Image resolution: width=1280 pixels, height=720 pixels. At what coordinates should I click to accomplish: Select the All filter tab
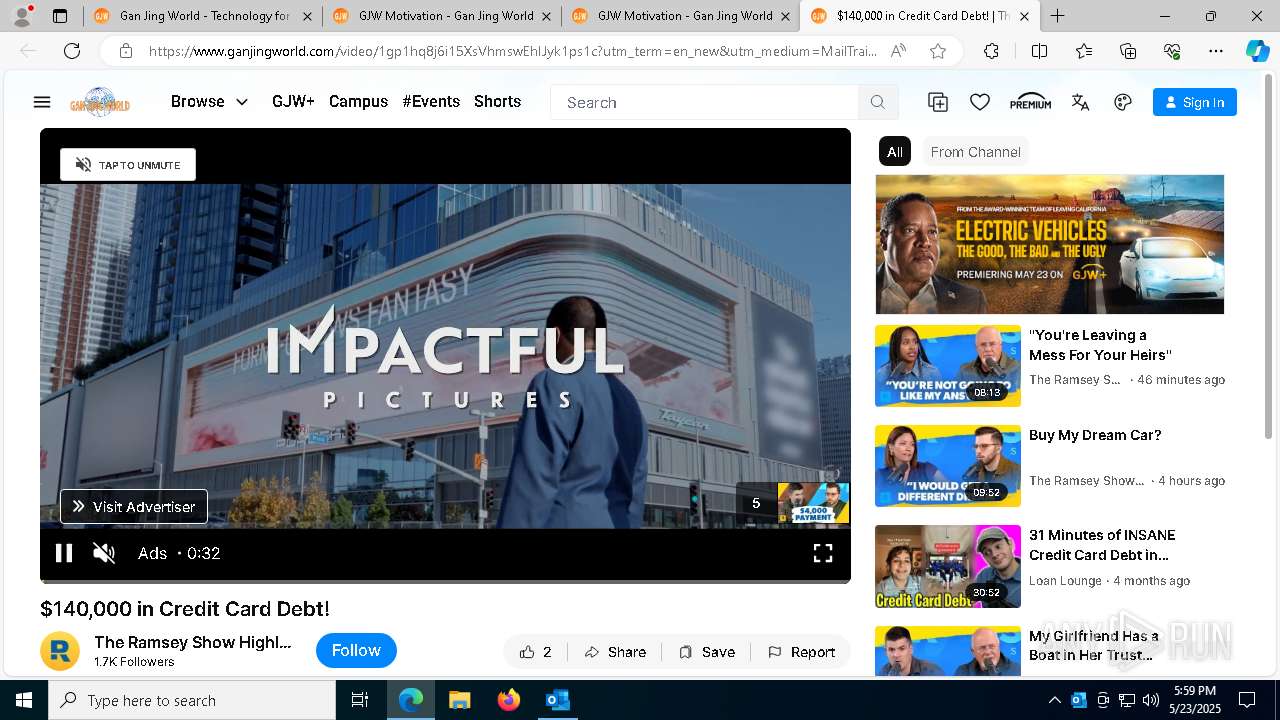tap(895, 152)
